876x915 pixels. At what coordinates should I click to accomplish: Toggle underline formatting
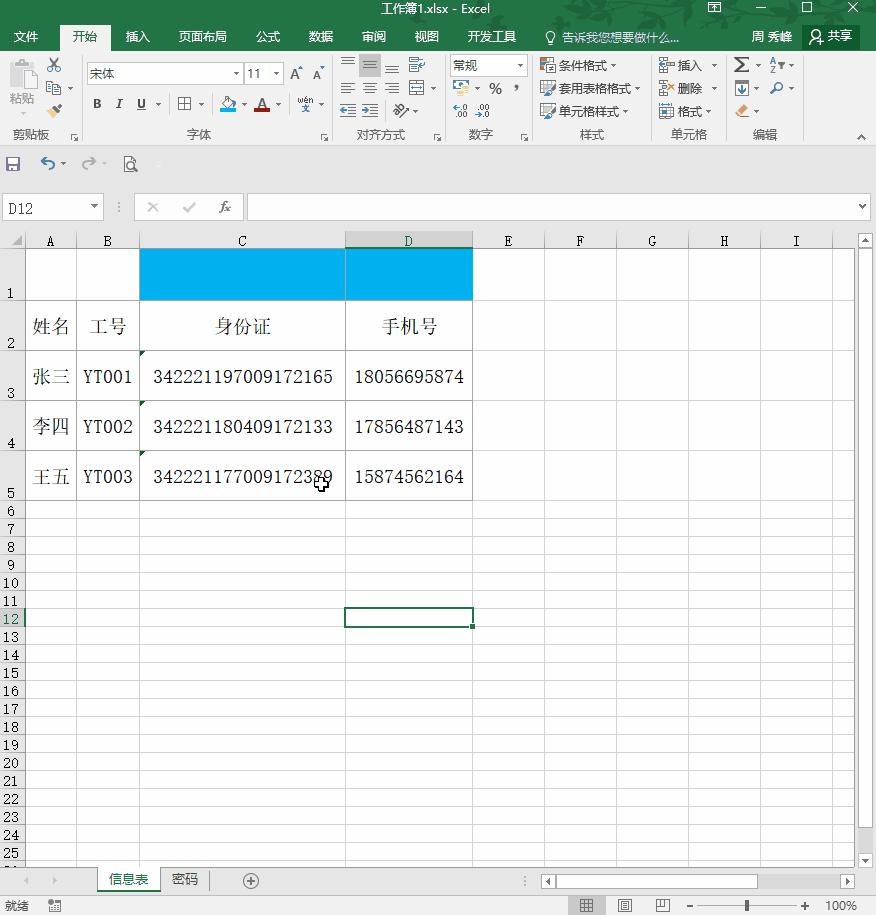coord(140,103)
